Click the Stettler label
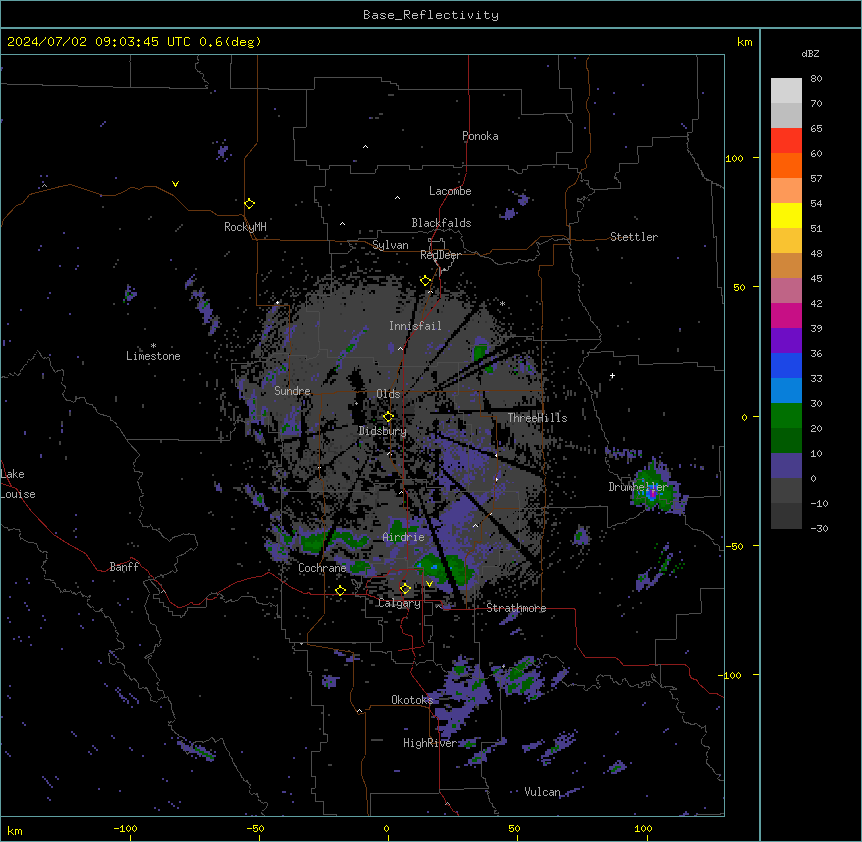The width and height of the screenshot is (862, 842). [x=634, y=237]
